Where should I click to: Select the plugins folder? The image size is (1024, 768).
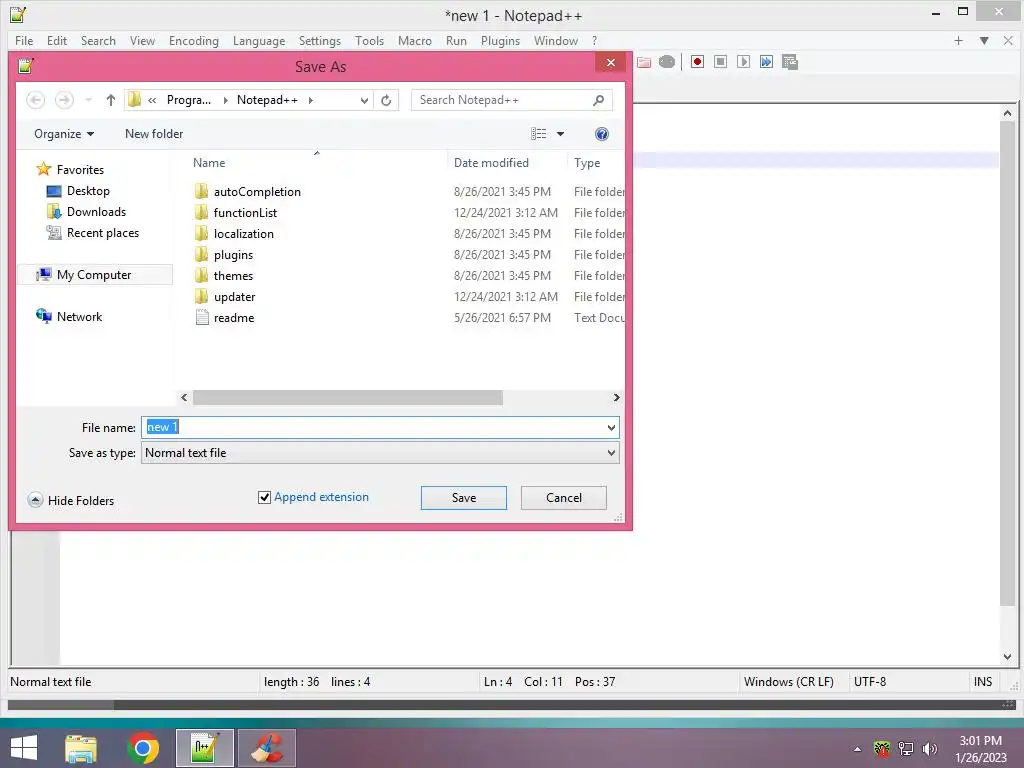233,255
